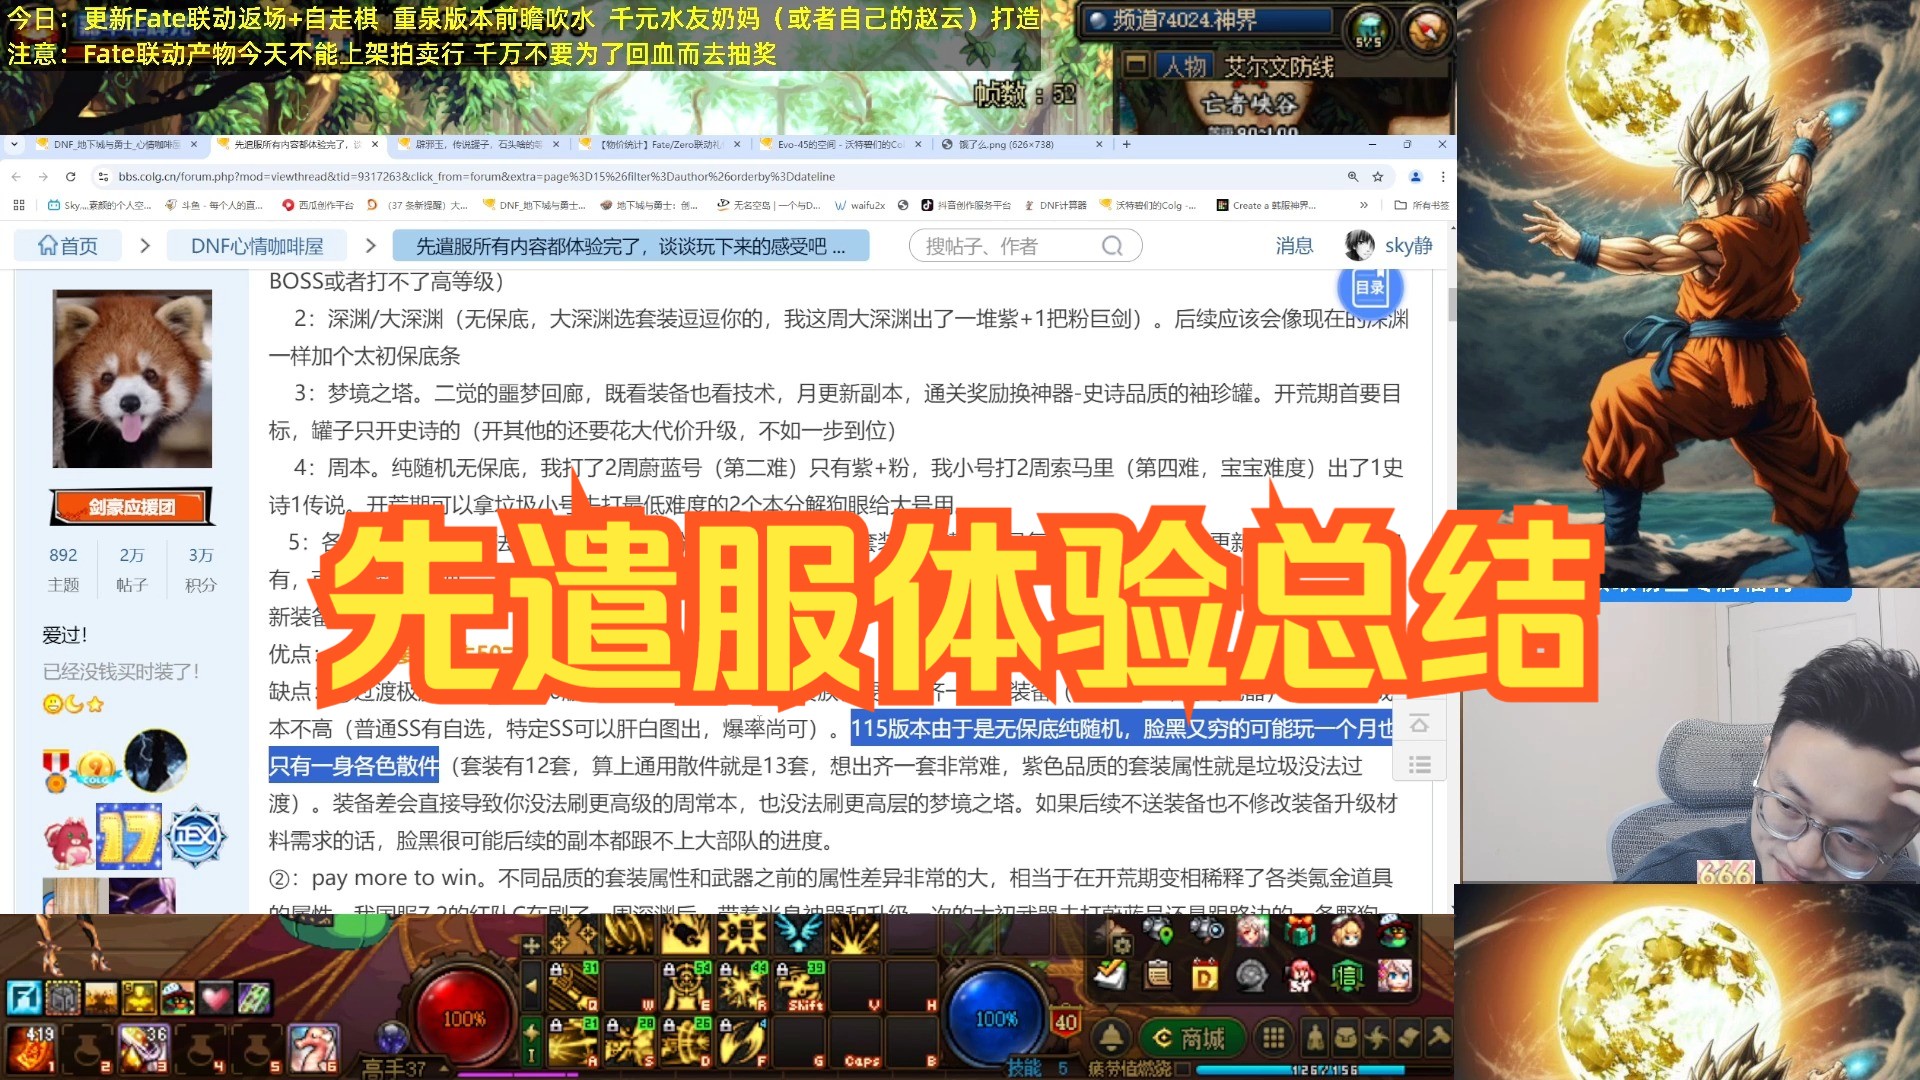
Task: Use the Shift slot skill icon
Action: click(800, 987)
